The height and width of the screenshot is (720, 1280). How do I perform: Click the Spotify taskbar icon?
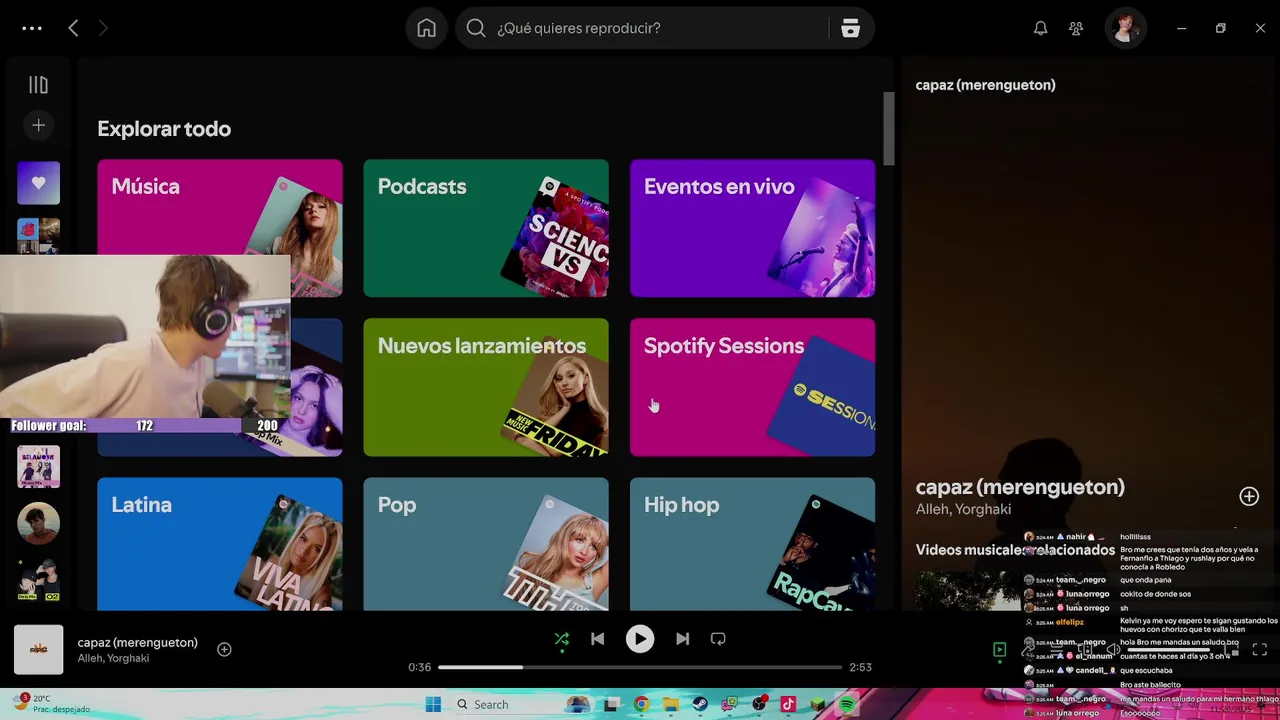point(847,704)
